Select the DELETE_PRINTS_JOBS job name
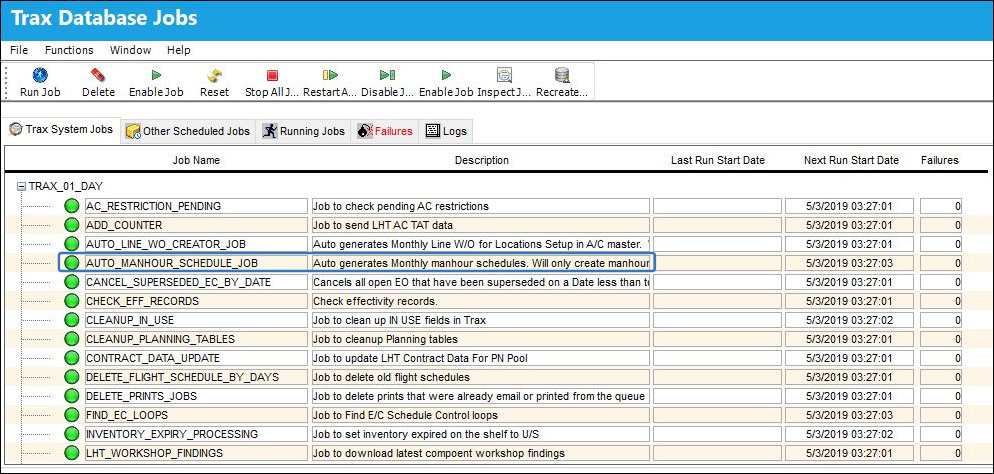The image size is (994, 474). coord(196,396)
